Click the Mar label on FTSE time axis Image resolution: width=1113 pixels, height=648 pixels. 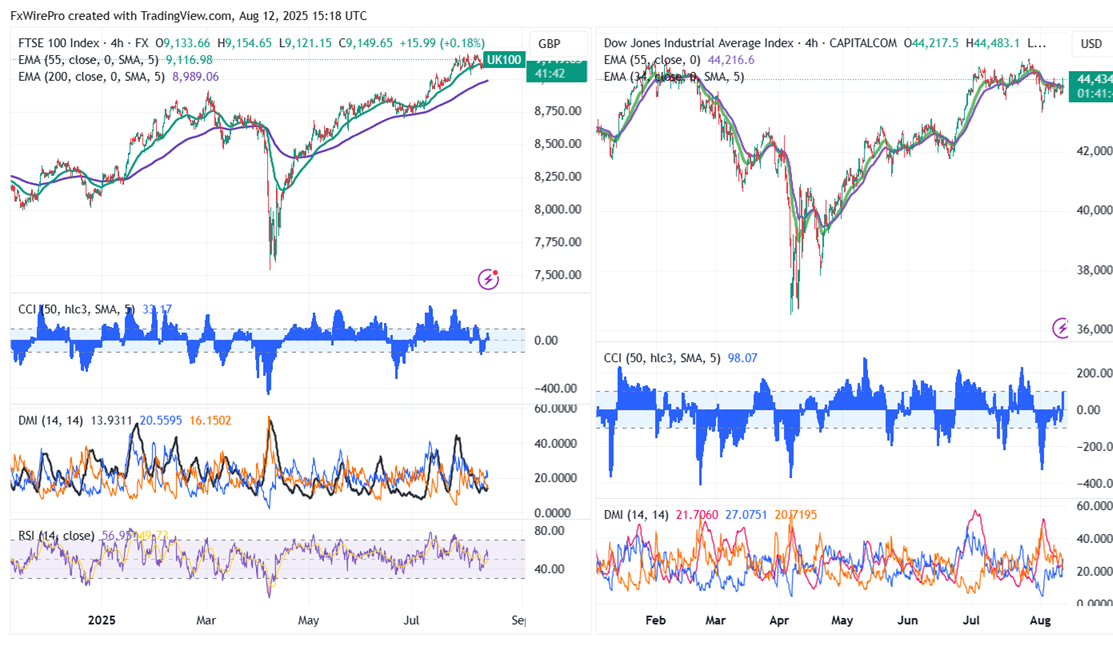(206, 620)
